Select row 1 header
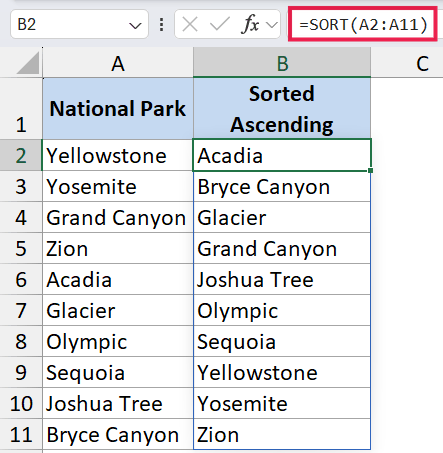 [x=21, y=108]
